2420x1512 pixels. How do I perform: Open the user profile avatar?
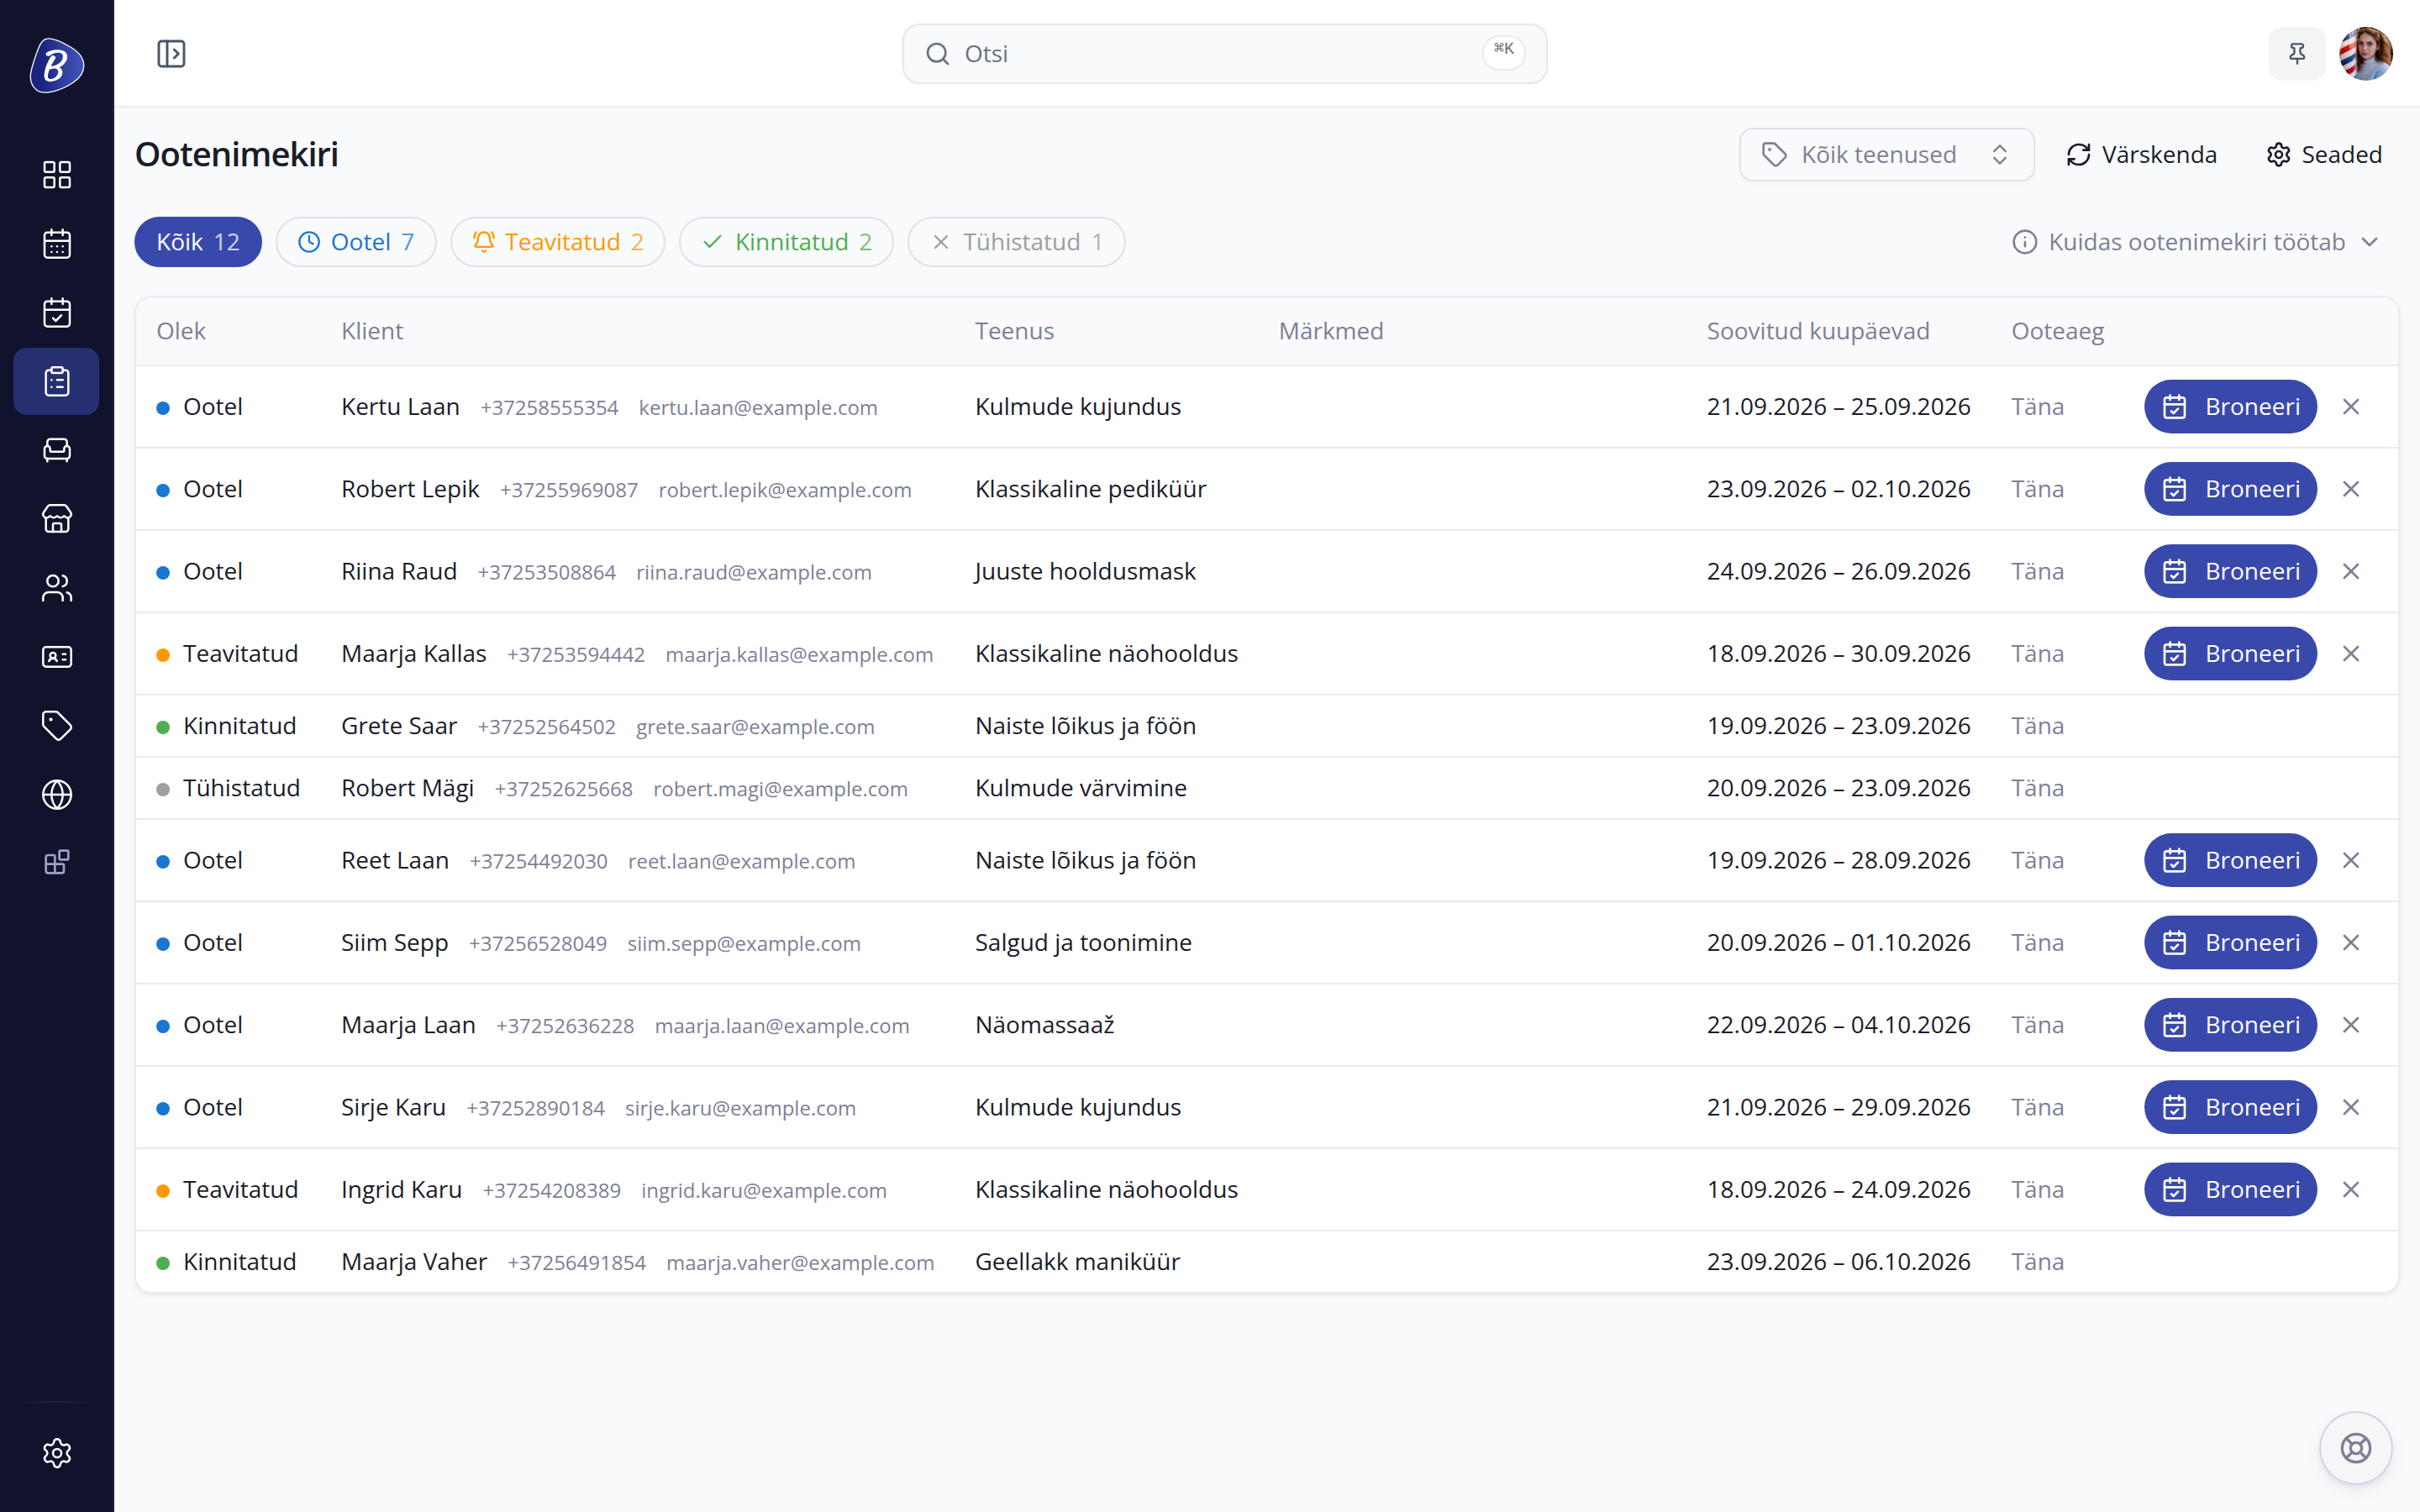click(2366, 54)
